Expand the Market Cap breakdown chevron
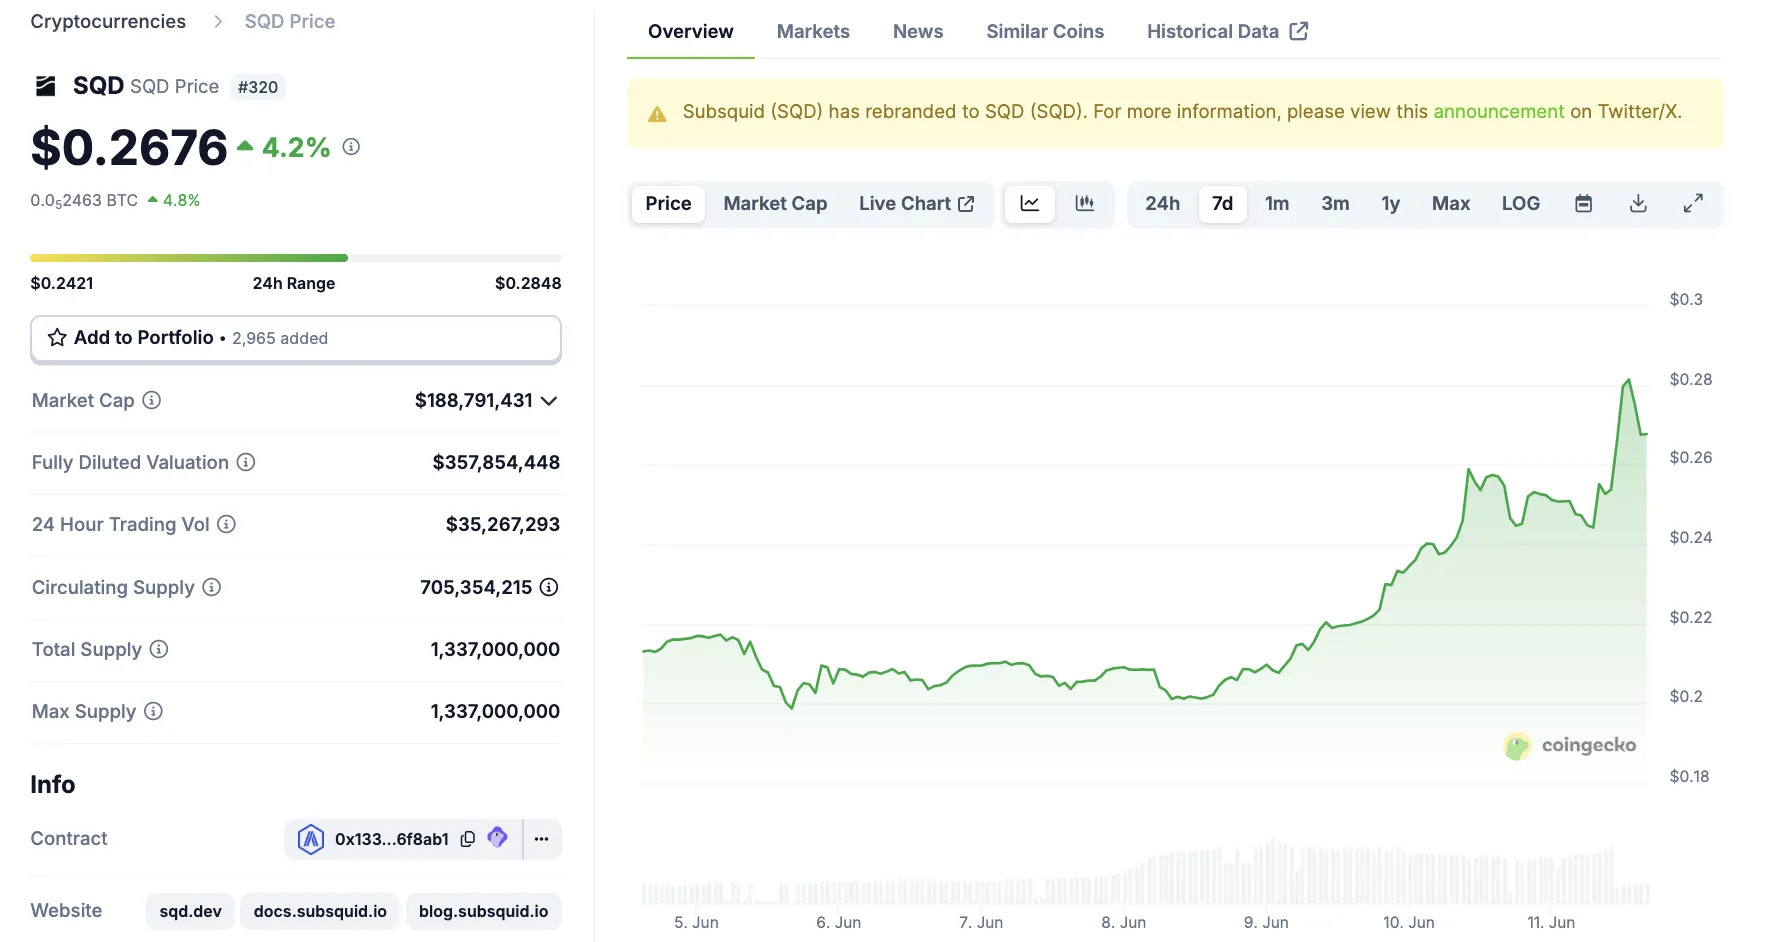1767x942 pixels. tap(548, 401)
